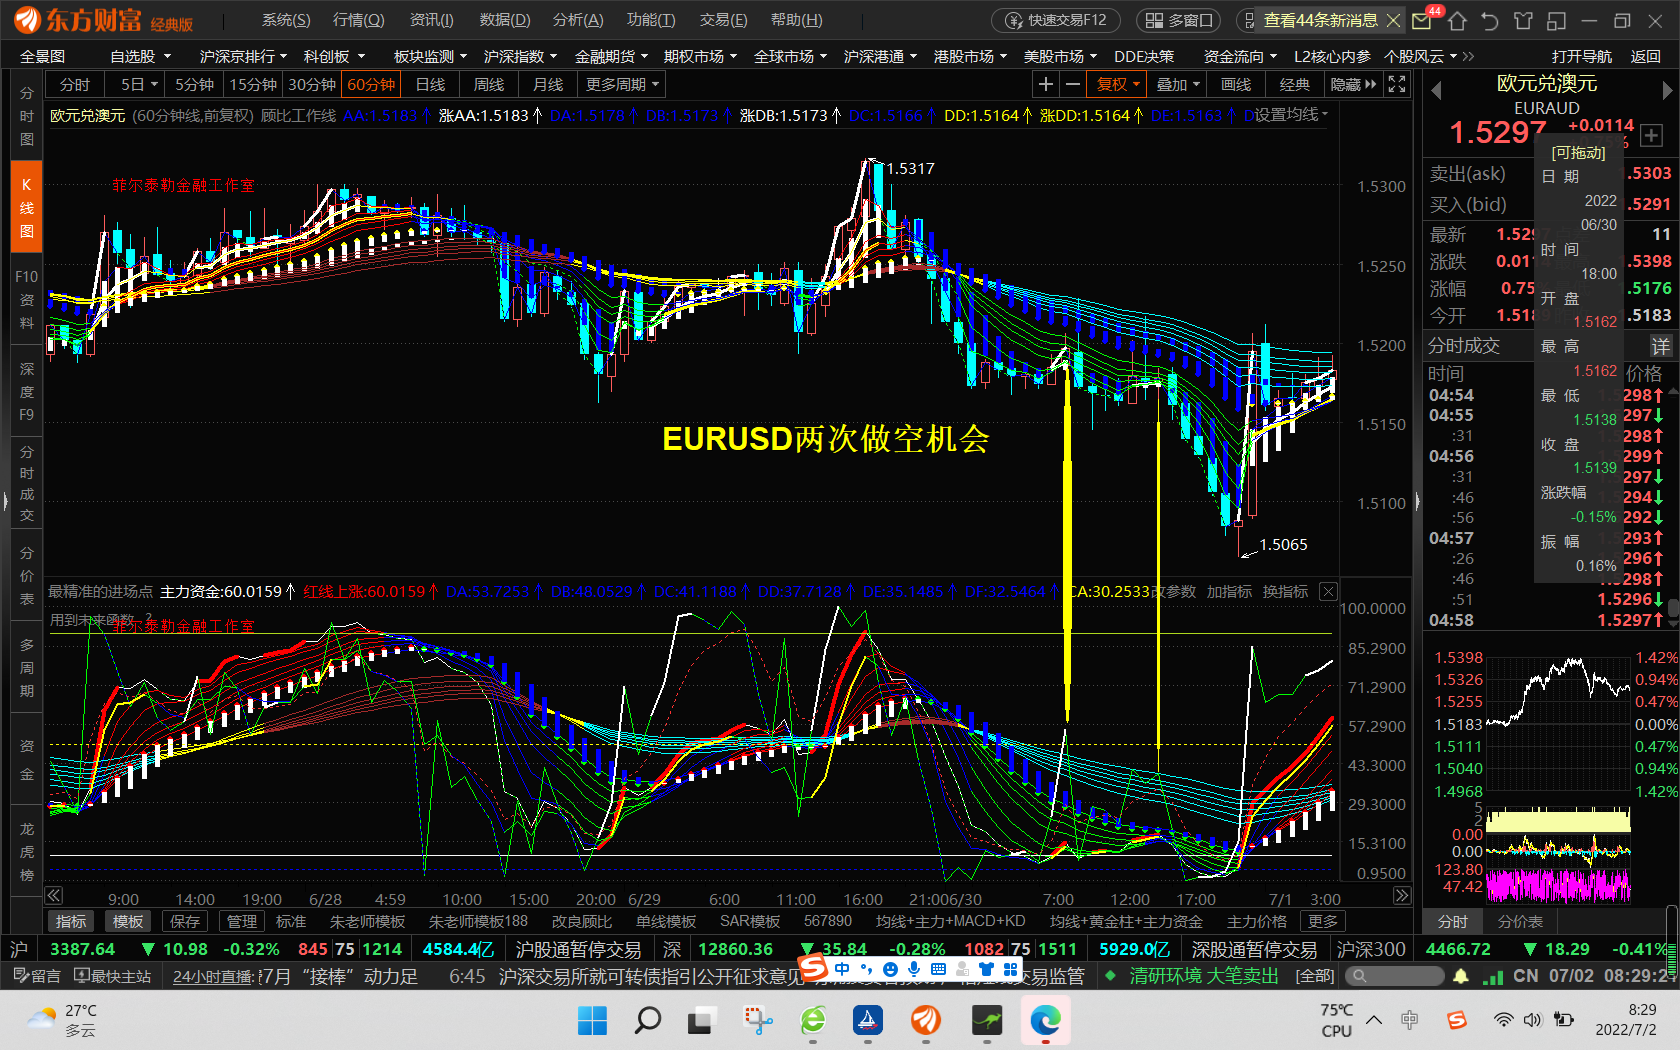Add EURAUD to watchlist plus icon
The height and width of the screenshot is (1050, 1680).
[1651, 136]
